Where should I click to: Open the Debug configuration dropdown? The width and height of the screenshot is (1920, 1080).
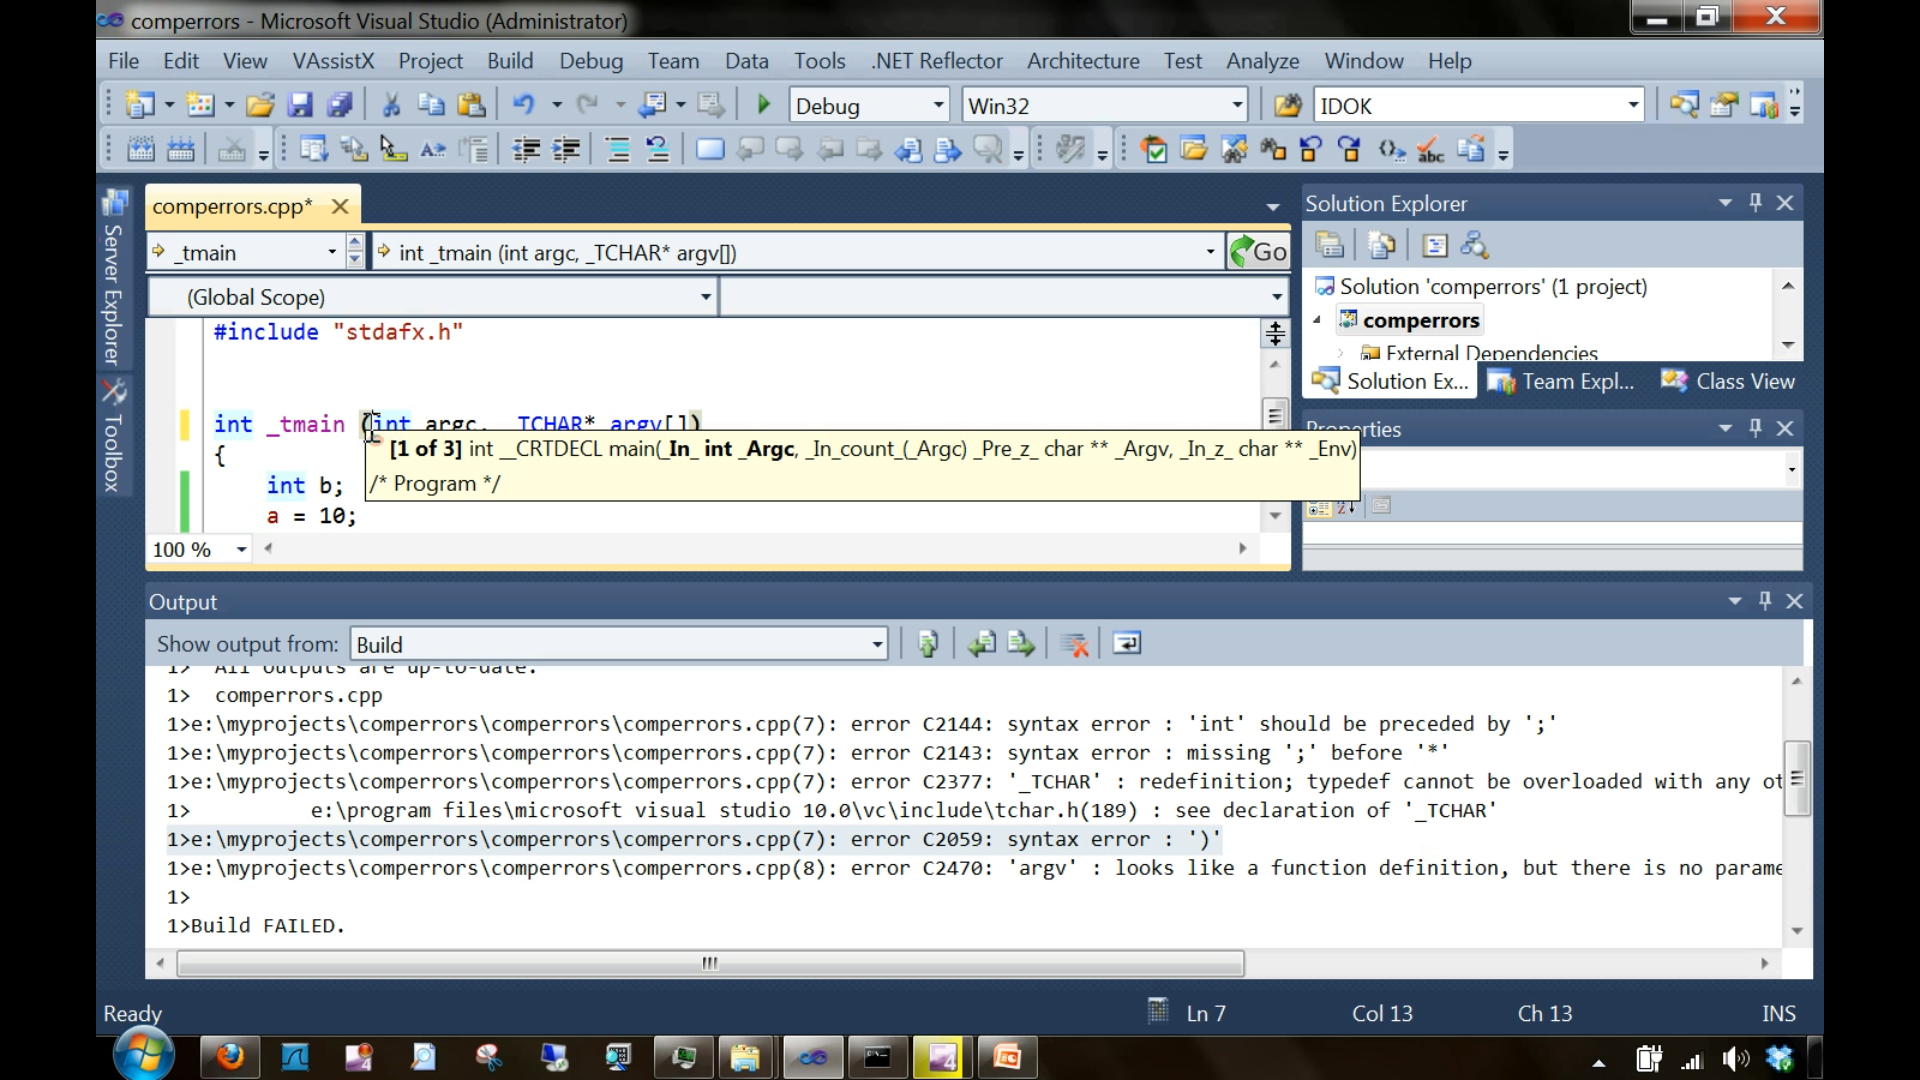[x=936, y=104]
